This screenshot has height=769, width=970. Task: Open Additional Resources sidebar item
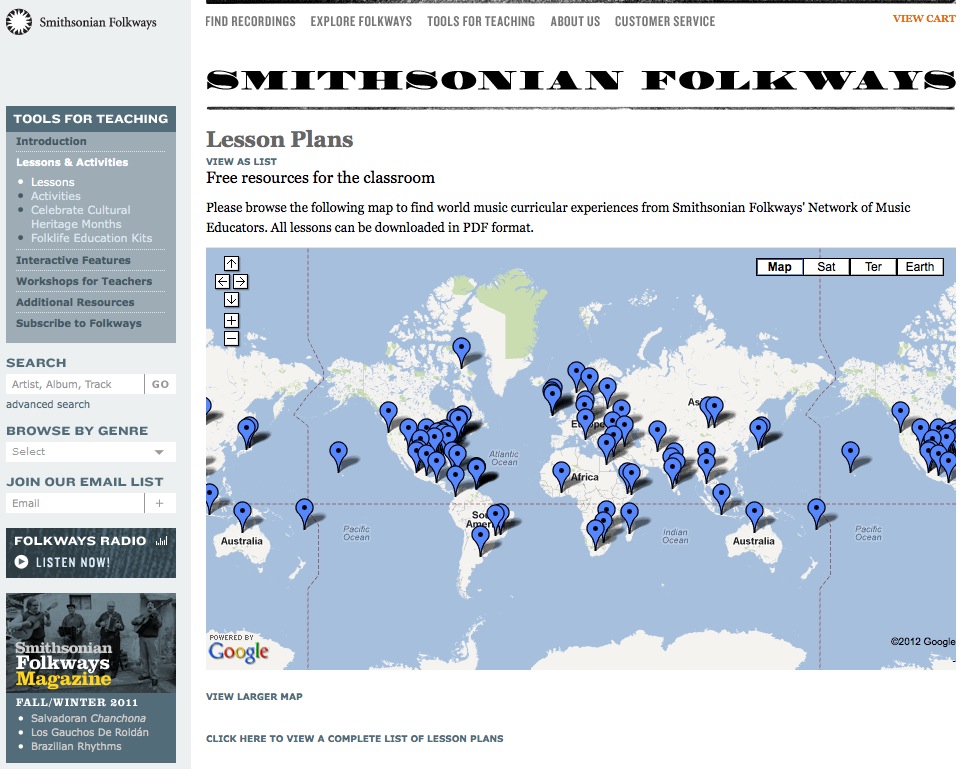75,303
